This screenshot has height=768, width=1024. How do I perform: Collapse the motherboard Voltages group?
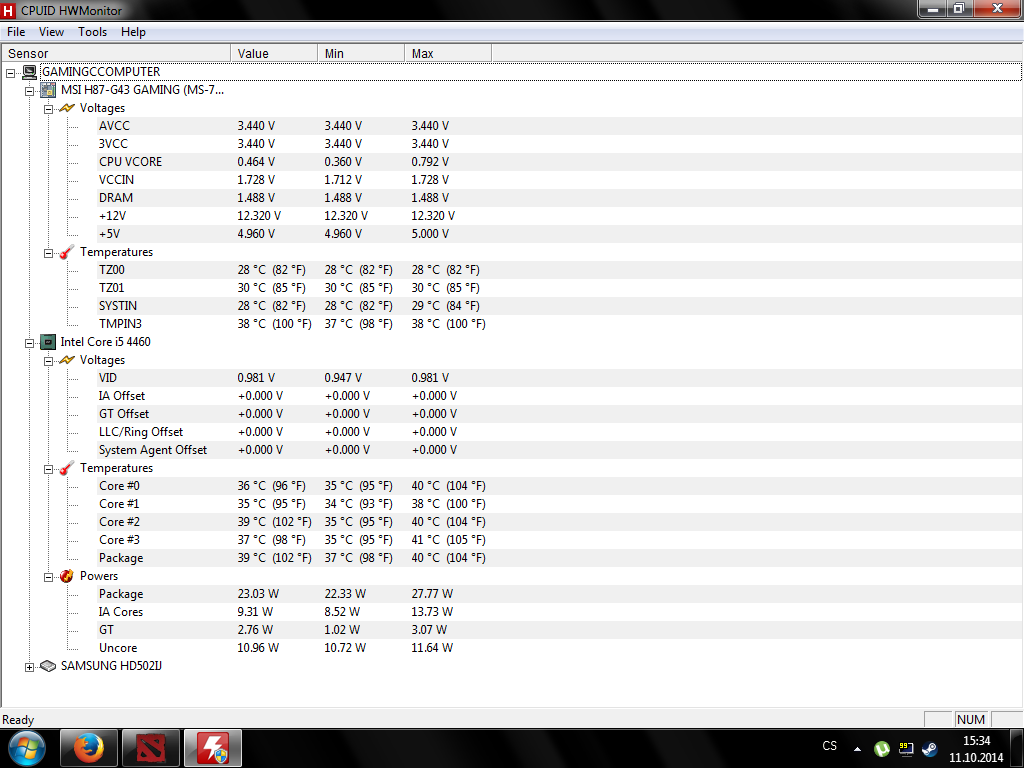[48, 109]
